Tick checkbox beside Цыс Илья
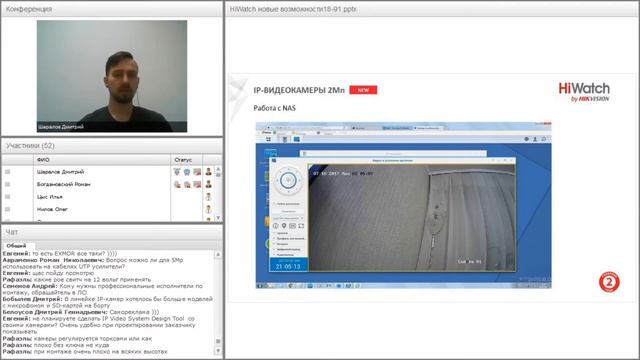The image size is (640, 360). (x=7, y=197)
